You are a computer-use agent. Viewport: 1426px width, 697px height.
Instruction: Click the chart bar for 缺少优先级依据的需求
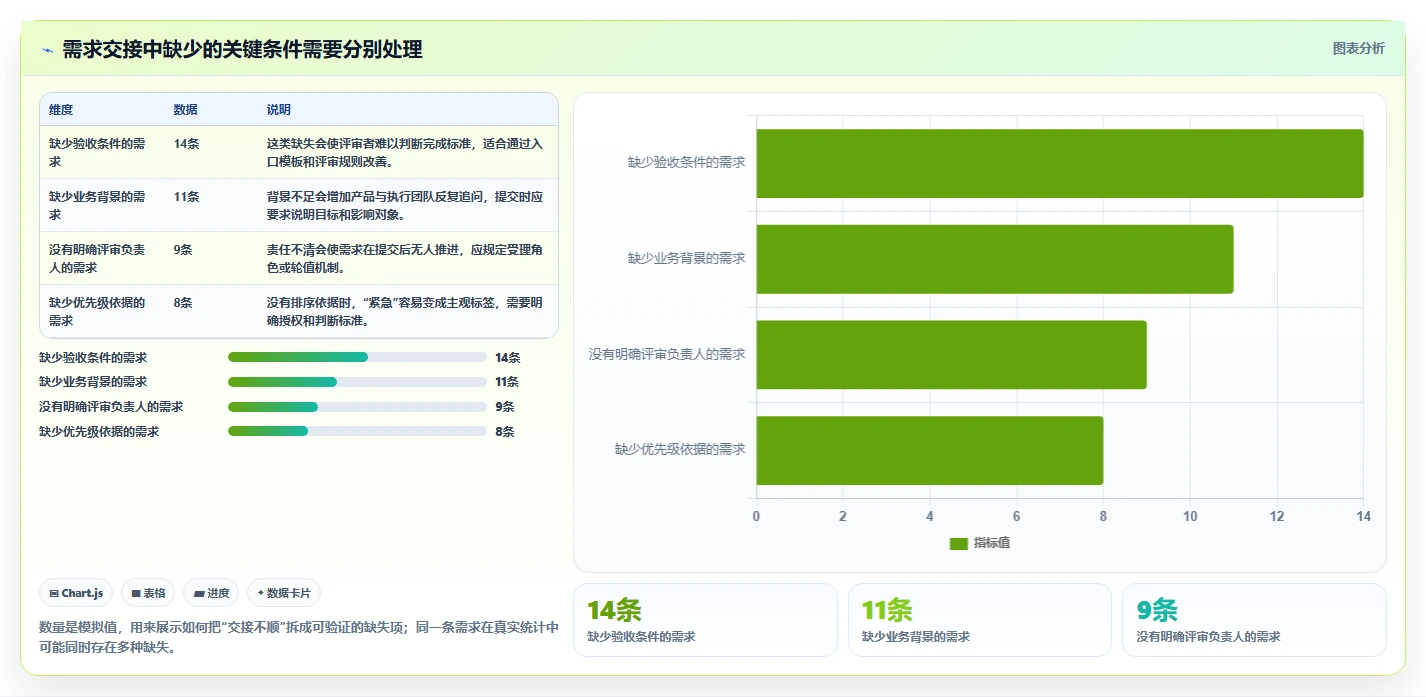click(930, 450)
